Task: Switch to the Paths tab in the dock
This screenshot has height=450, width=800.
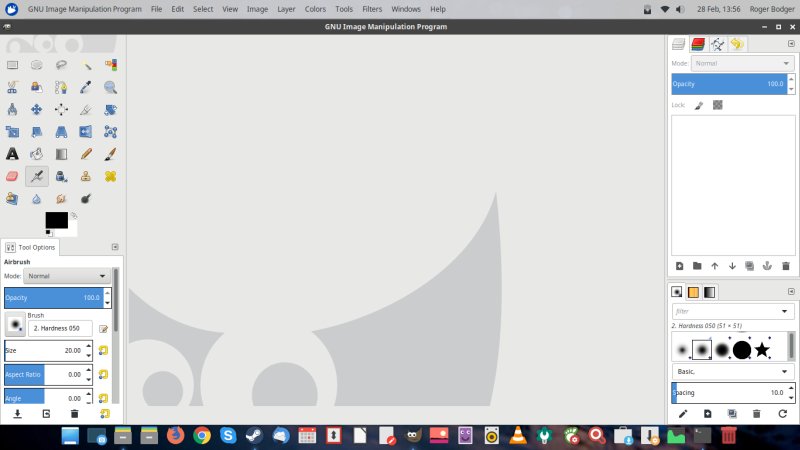Action: (x=717, y=44)
